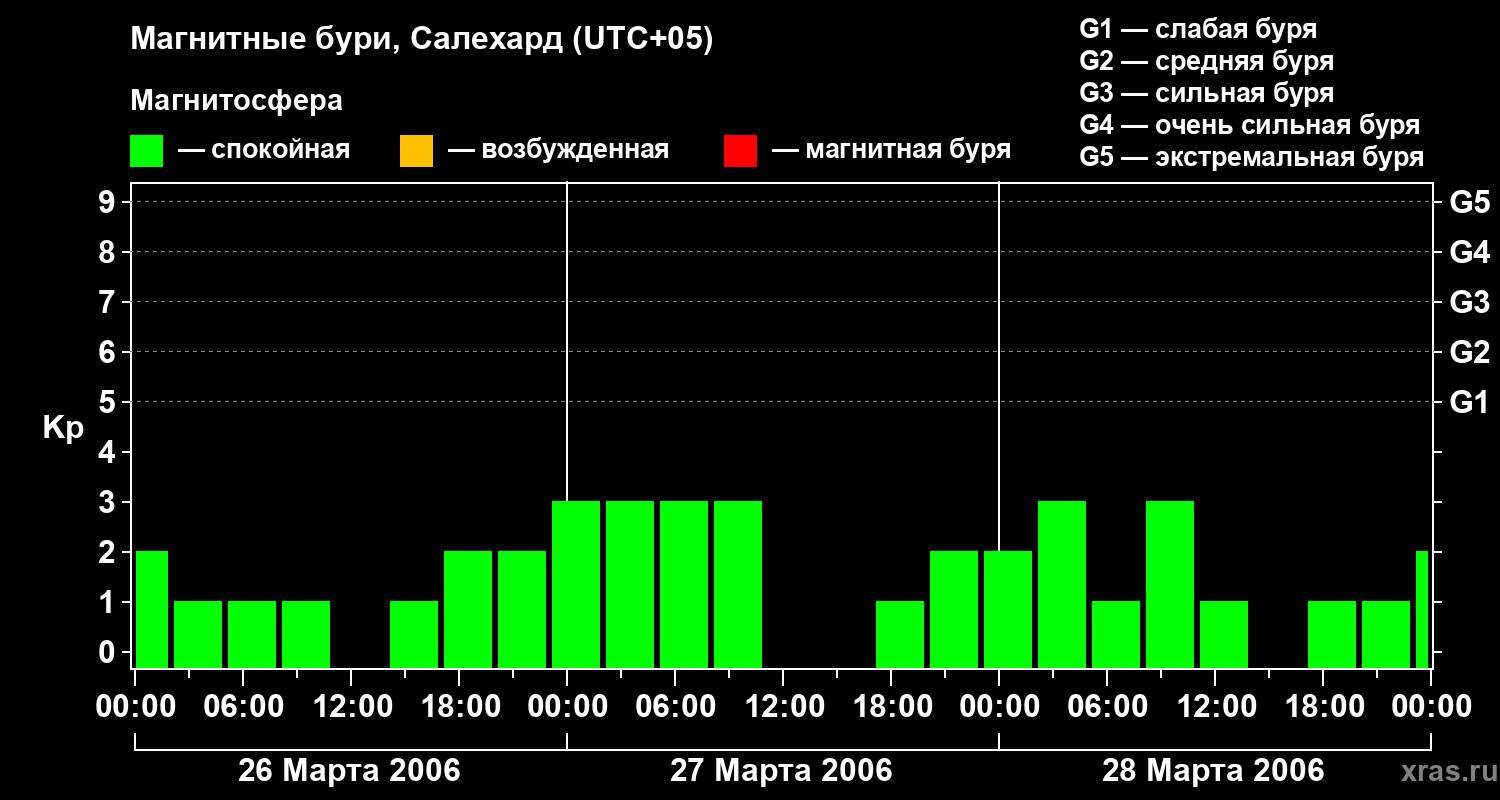The height and width of the screenshot is (800, 1500).
Task: Click the G4 label on the right axis
Action: [1469, 252]
